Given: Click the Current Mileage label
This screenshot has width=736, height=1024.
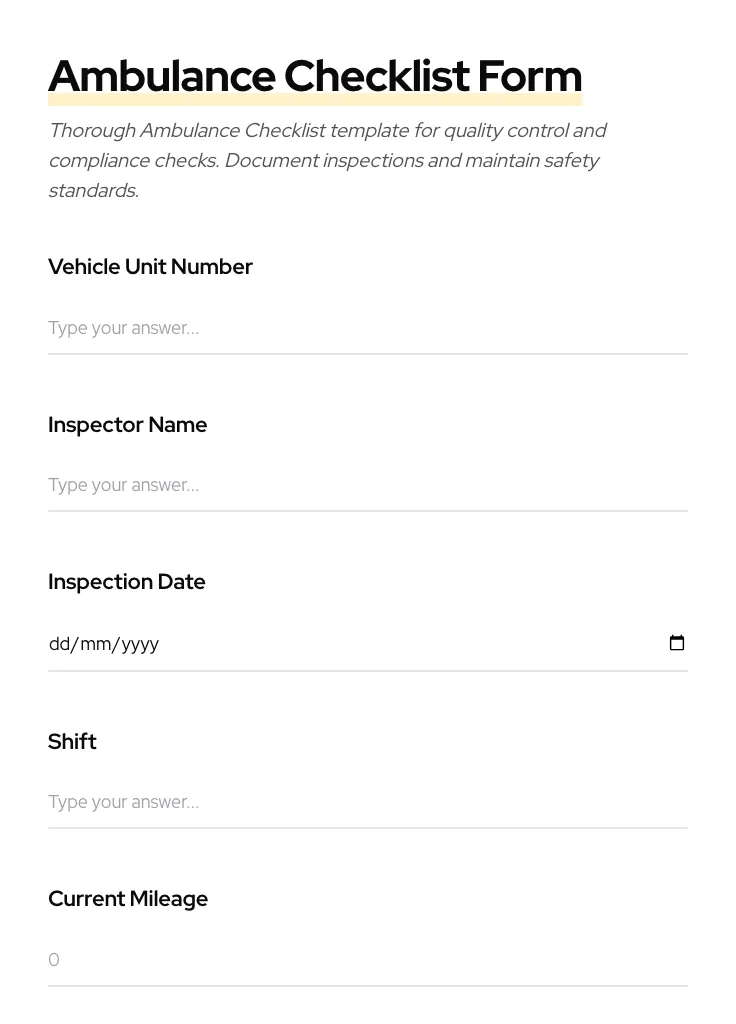Looking at the screenshot, I should (128, 899).
